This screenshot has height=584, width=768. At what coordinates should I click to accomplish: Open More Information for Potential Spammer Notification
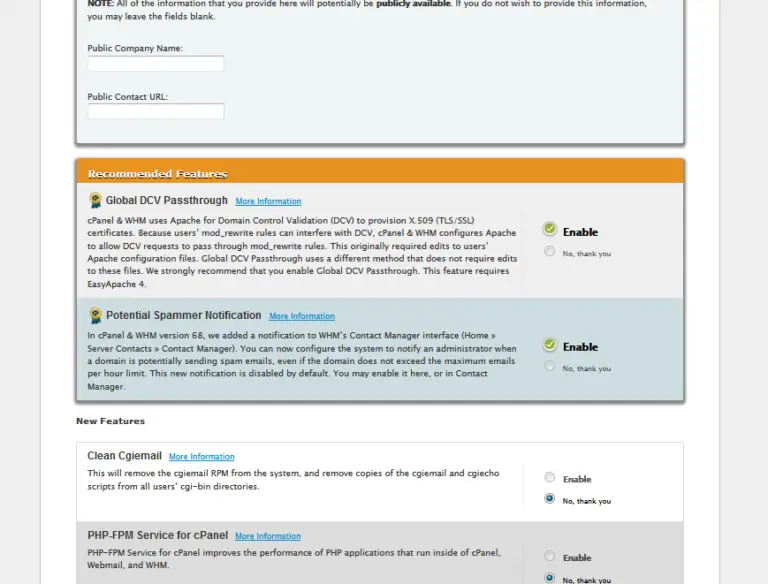coord(301,317)
